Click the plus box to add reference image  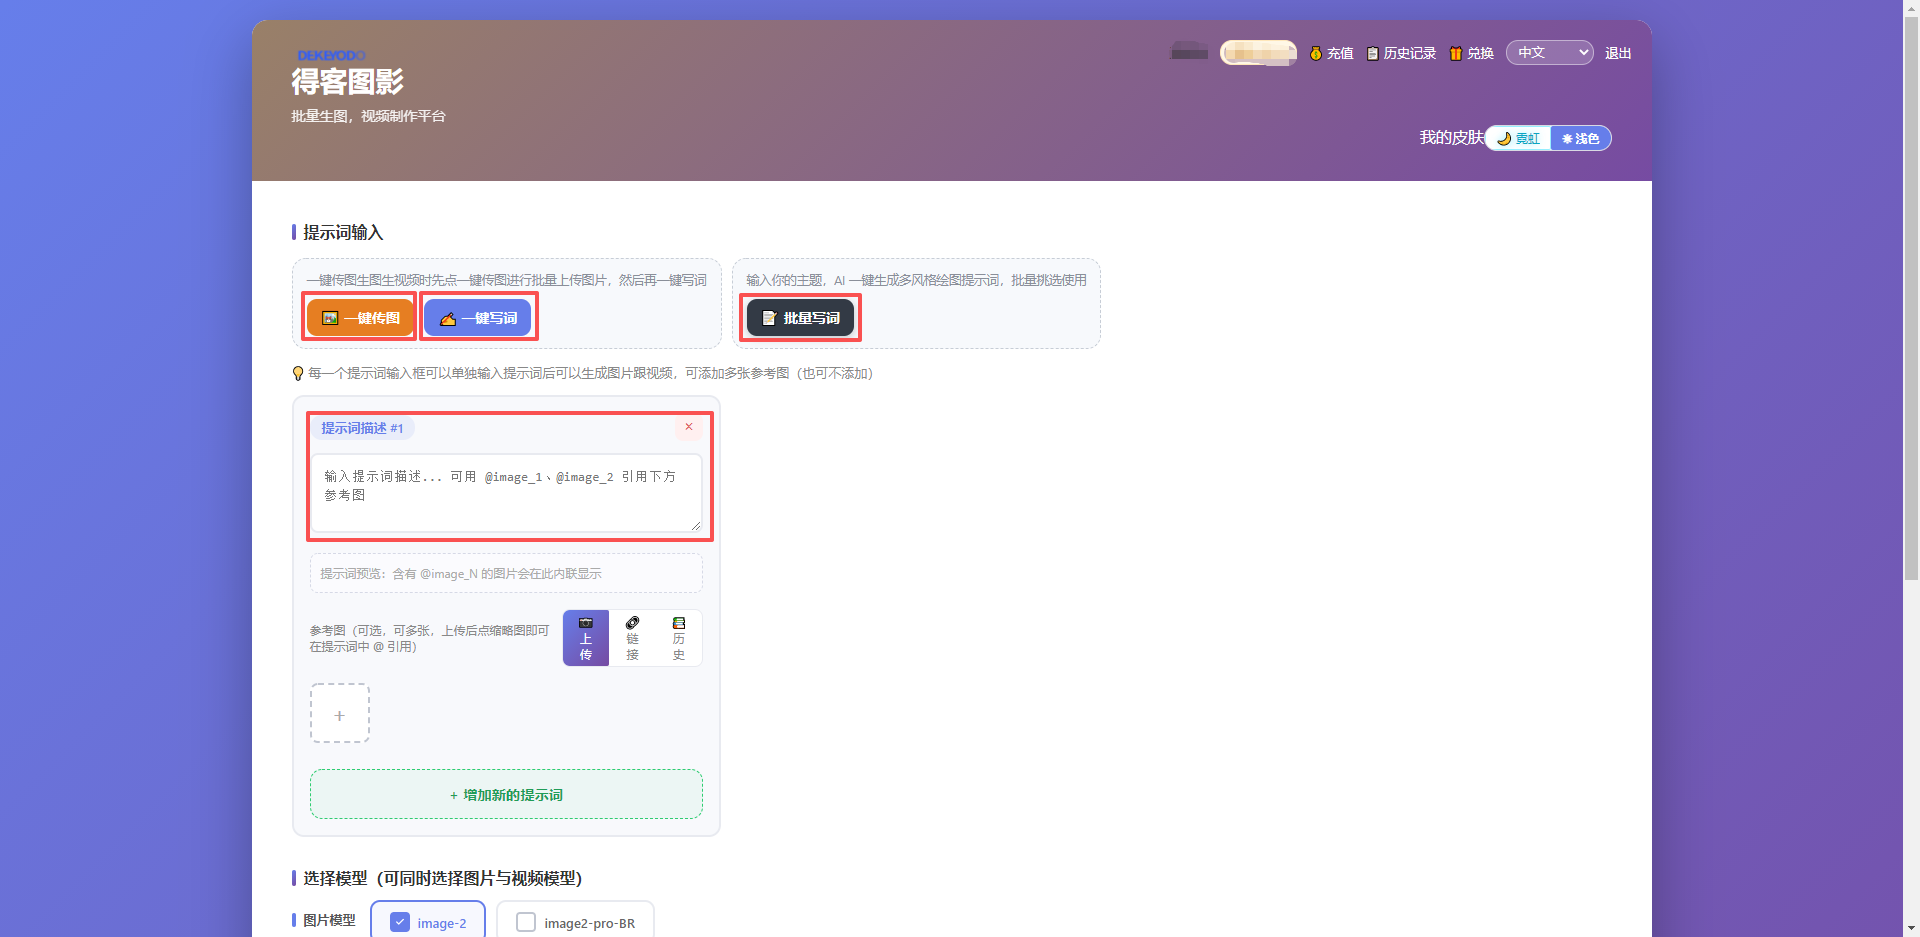coord(340,713)
